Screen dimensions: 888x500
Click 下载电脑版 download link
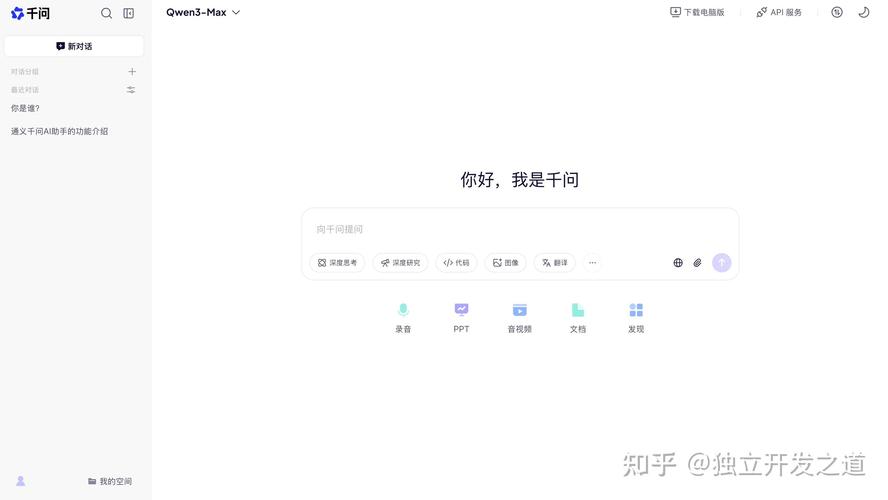(x=697, y=12)
